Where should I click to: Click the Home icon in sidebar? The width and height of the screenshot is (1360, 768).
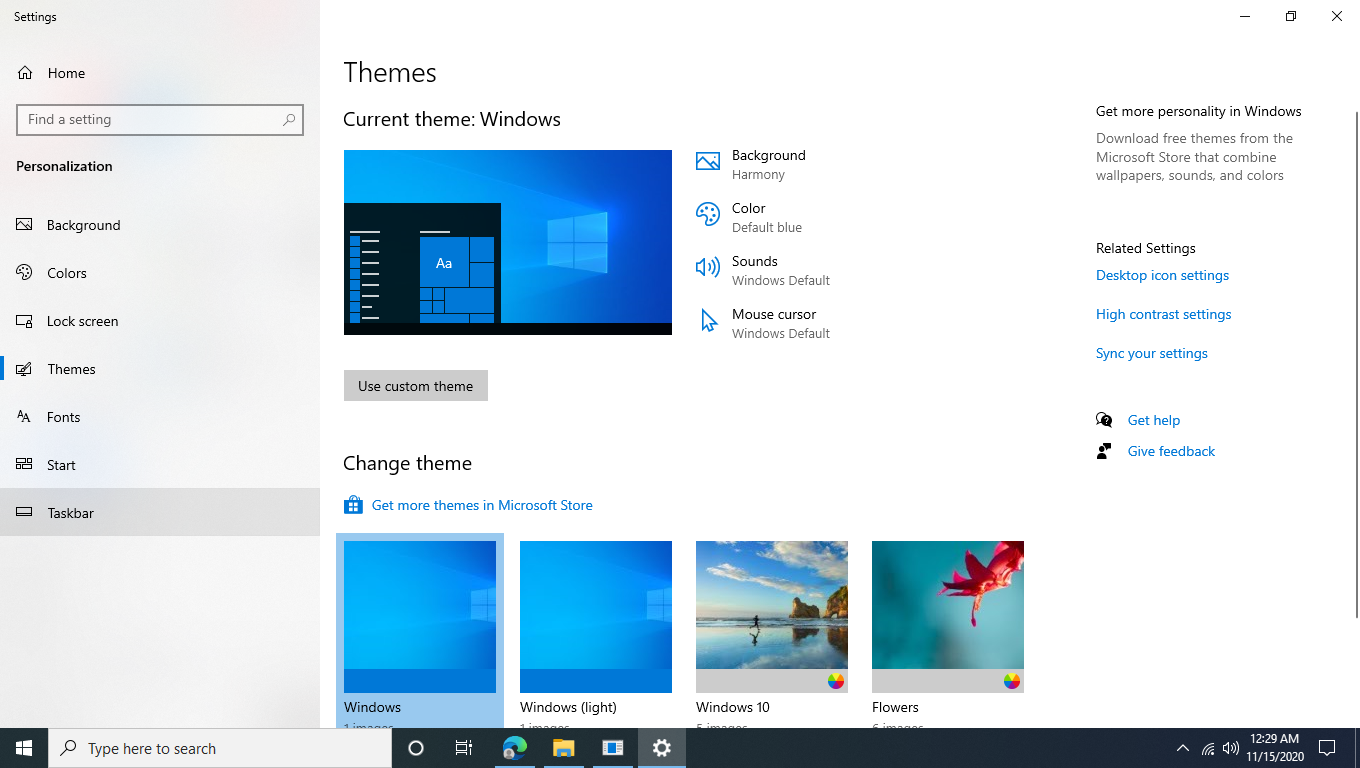pos(25,73)
